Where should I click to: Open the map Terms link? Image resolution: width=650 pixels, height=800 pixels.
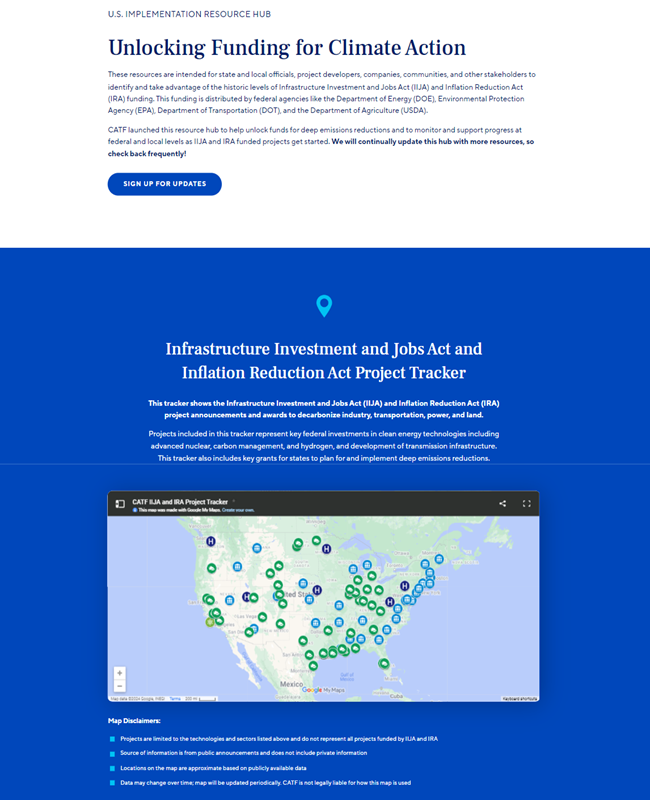click(175, 698)
